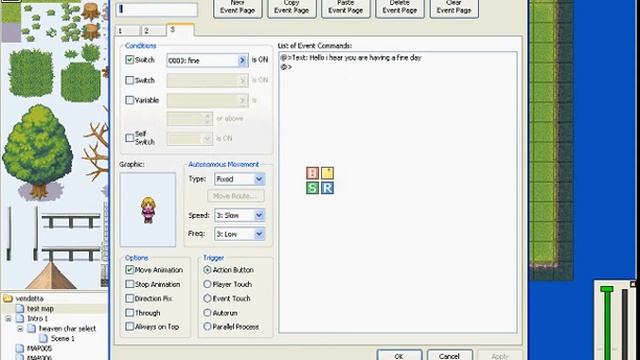Screen dimensions: 640x360
Task: Collapse the heaven char select tree node
Action: pos(20,329)
